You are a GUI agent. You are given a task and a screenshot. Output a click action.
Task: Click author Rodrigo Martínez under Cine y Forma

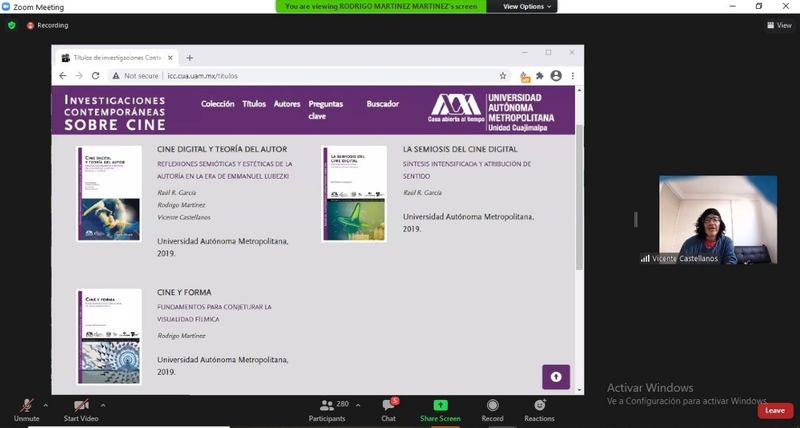[x=181, y=336]
